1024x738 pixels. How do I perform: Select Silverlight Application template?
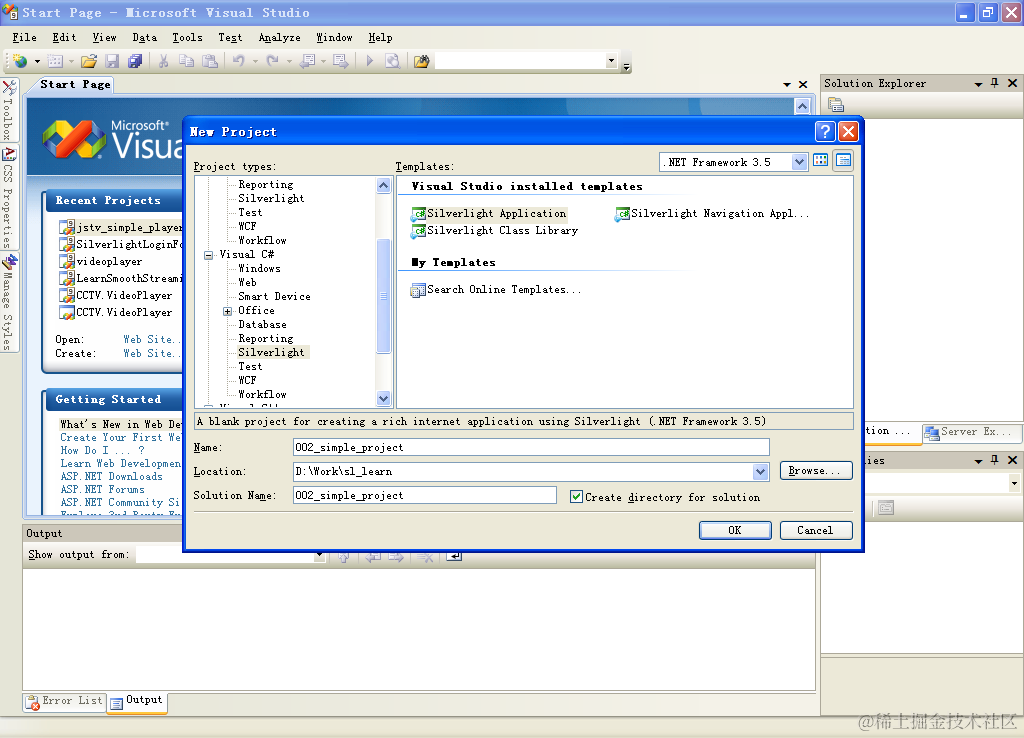click(489, 214)
